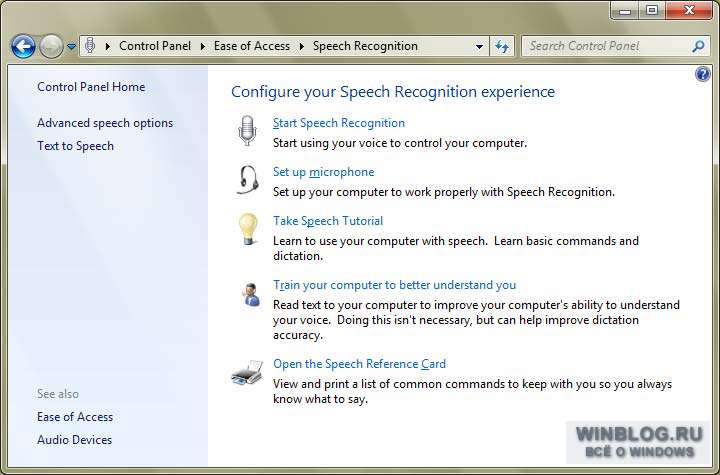Click the text 'Start using your voice to control your computer.'
Image resolution: width=720 pixels, height=475 pixels.
click(399, 143)
